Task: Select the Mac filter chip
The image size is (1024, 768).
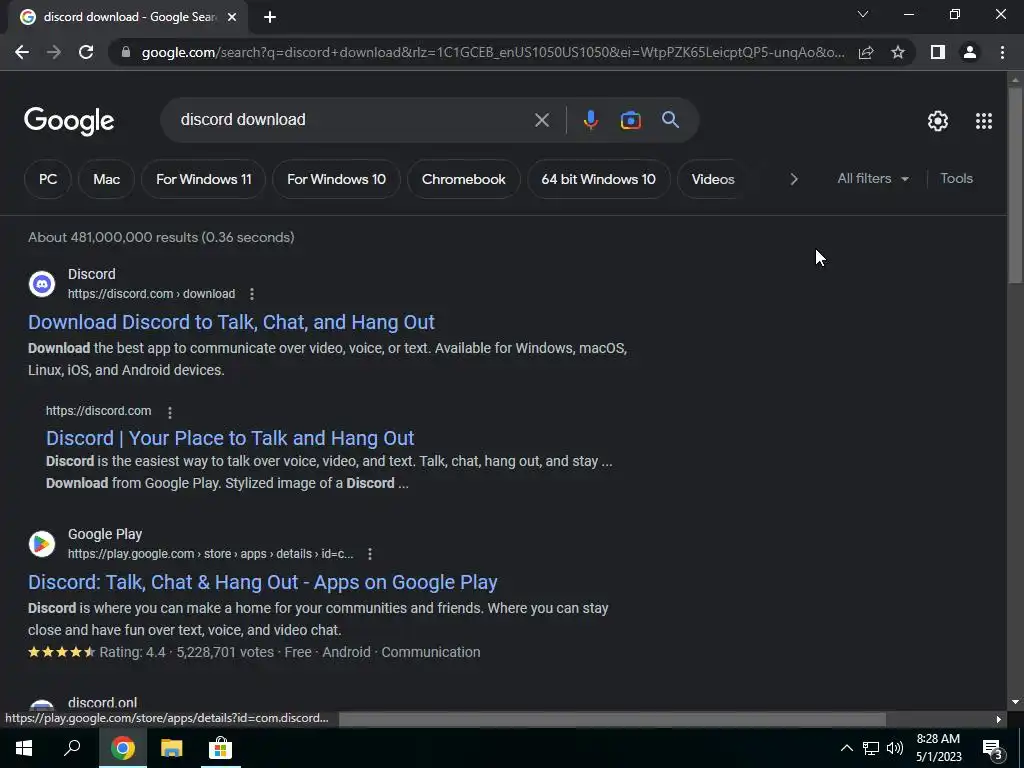Action: 106,179
